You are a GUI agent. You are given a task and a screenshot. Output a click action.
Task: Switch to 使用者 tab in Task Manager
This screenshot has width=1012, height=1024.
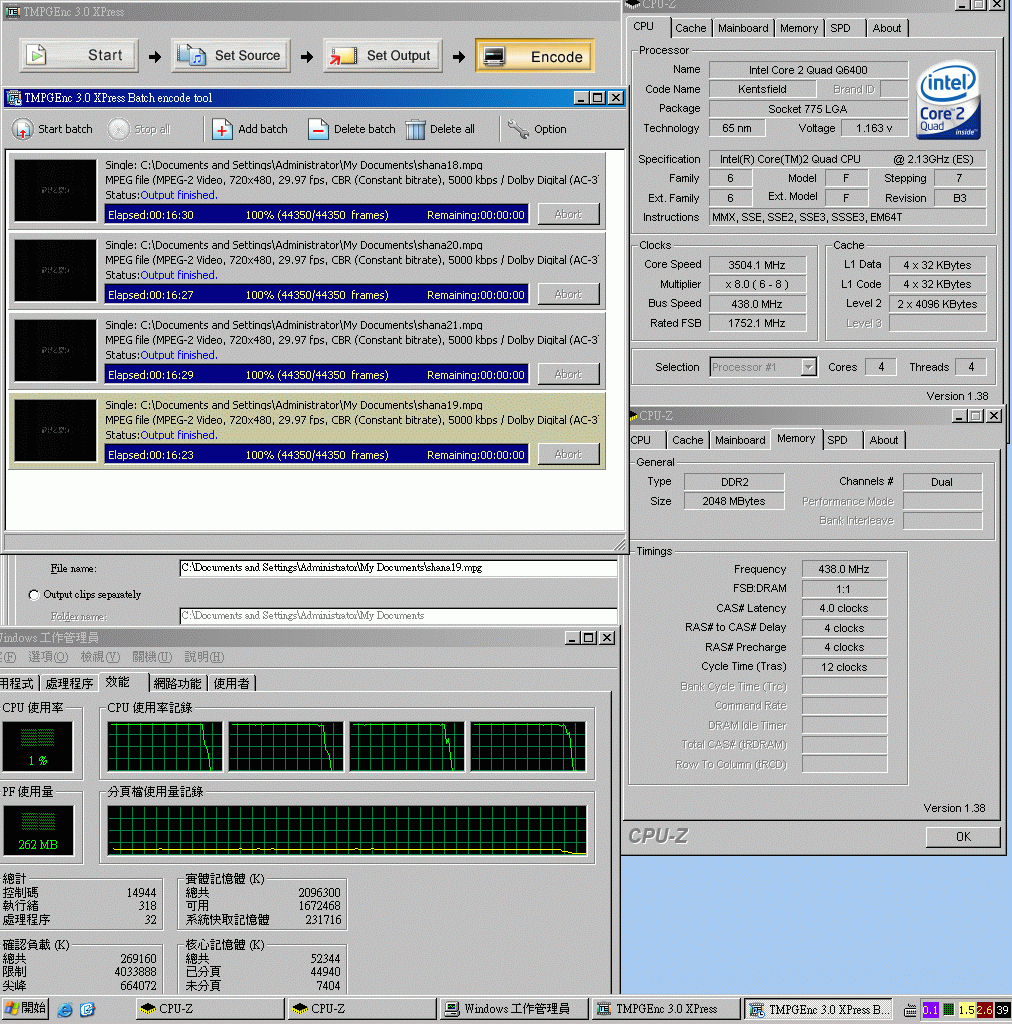tap(231, 684)
